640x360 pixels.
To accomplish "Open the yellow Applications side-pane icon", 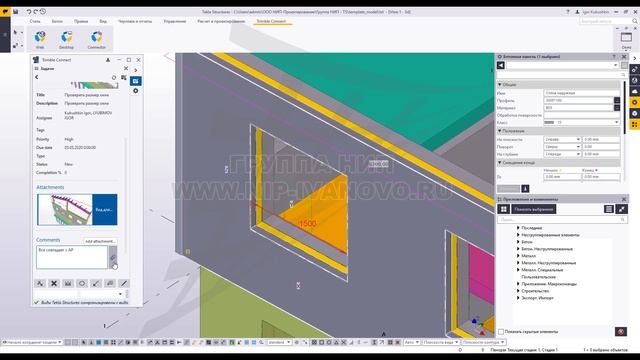I will (x=635, y=124).
